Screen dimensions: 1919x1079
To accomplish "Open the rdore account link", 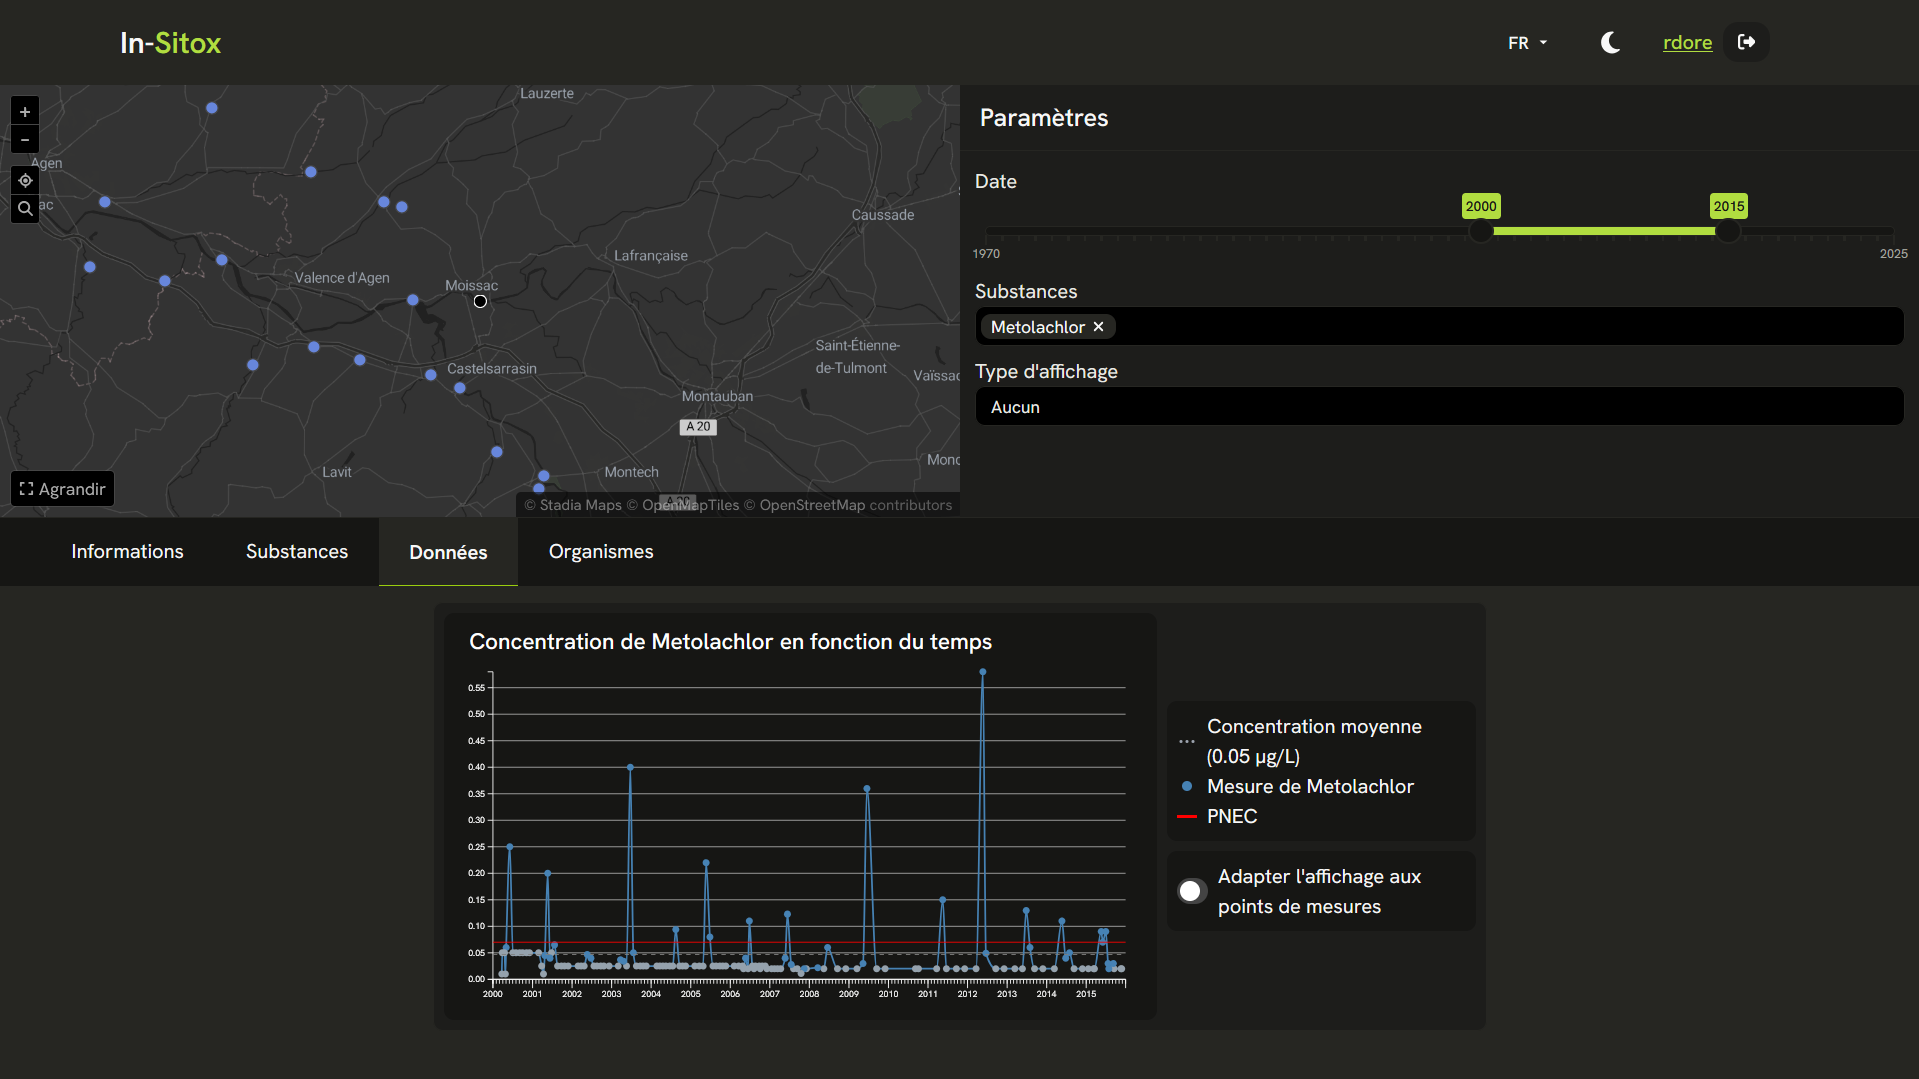I will point(1687,42).
